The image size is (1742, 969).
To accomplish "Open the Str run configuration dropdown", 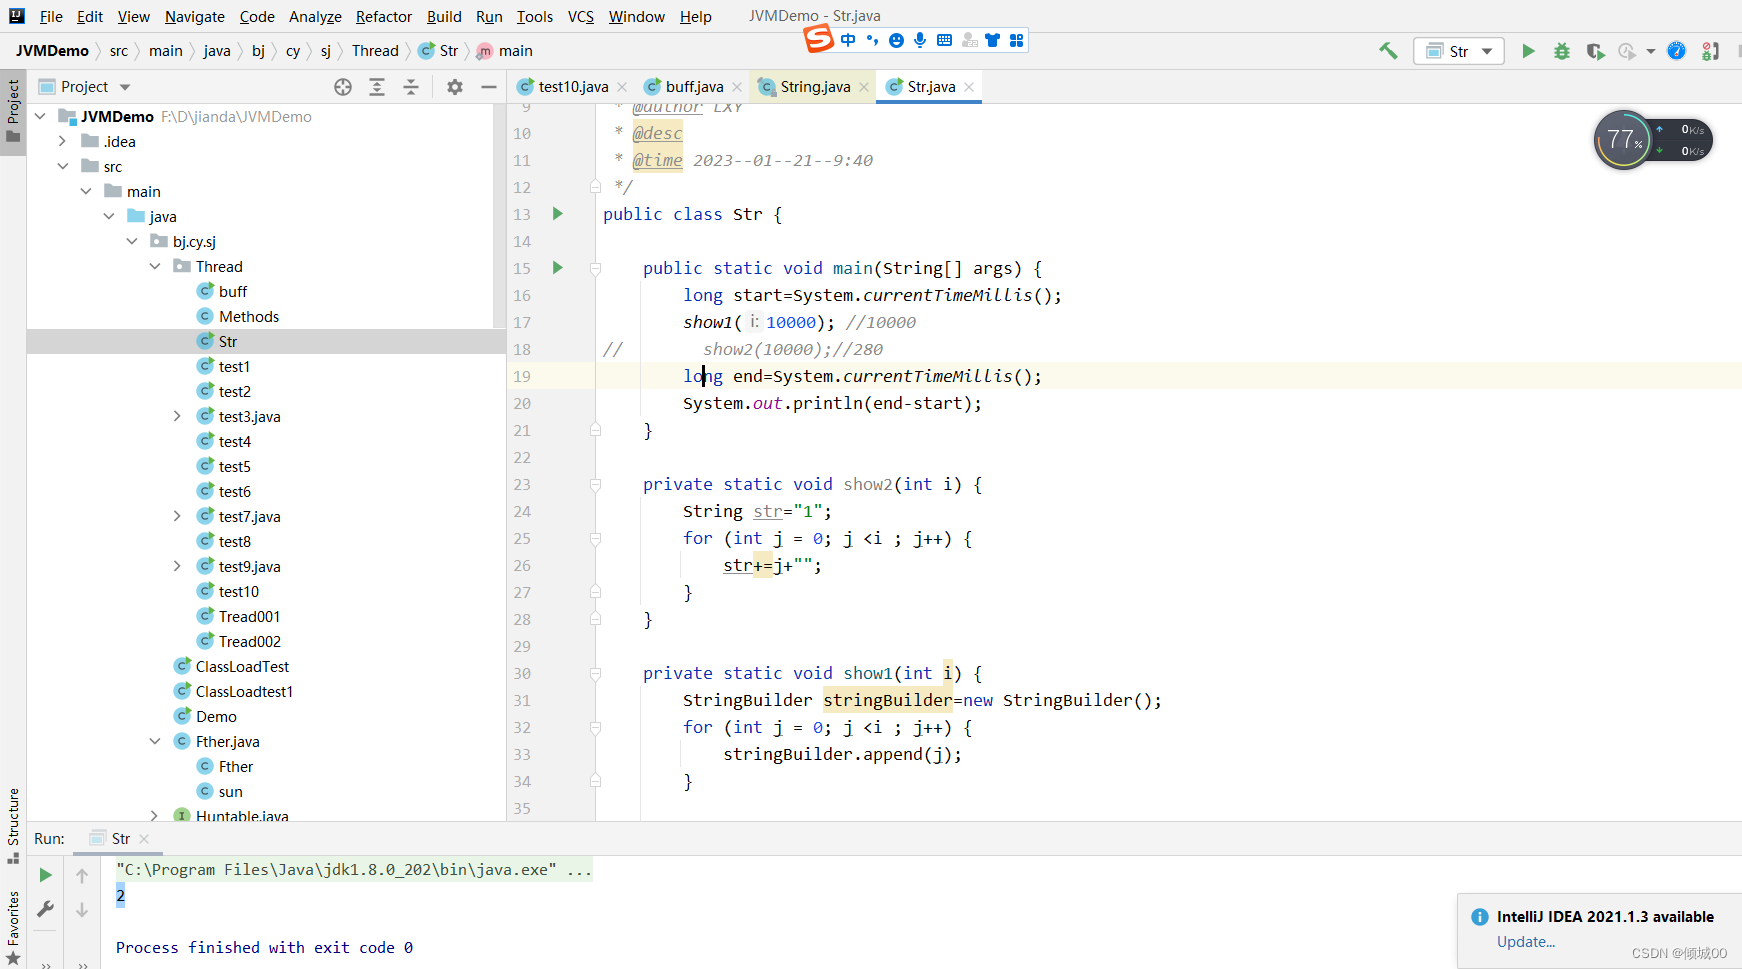I will pyautogui.click(x=1459, y=51).
